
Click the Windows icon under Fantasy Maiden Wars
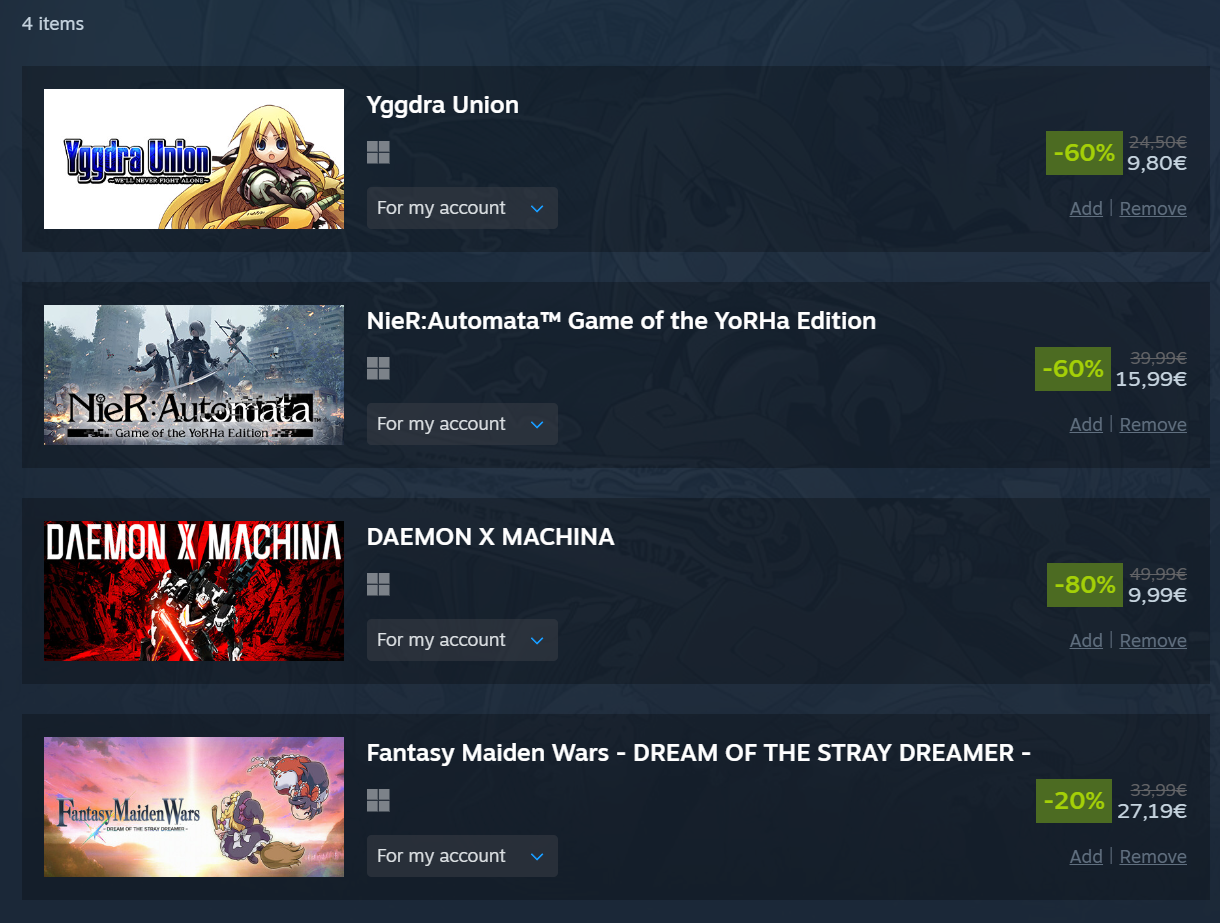click(378, 800)
